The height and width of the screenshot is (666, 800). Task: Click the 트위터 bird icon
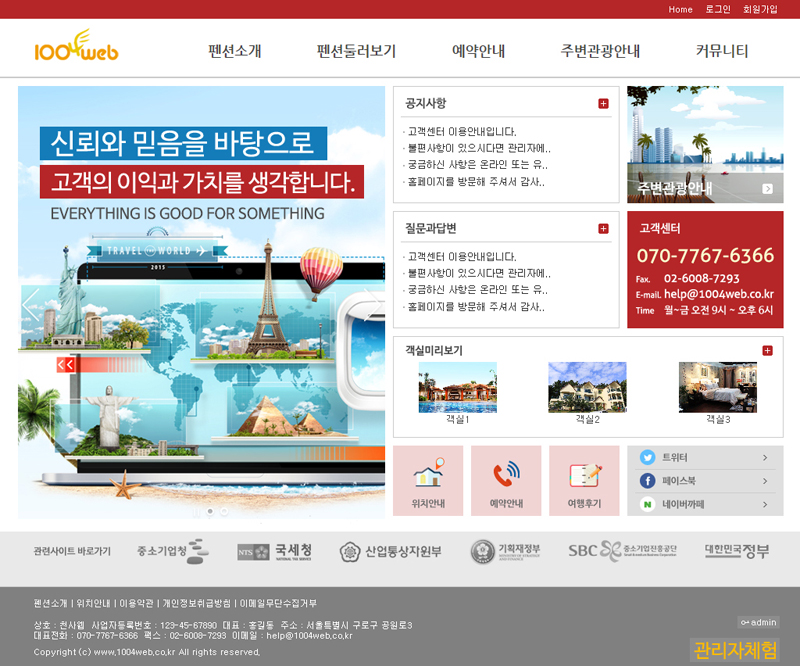(647, 457)
